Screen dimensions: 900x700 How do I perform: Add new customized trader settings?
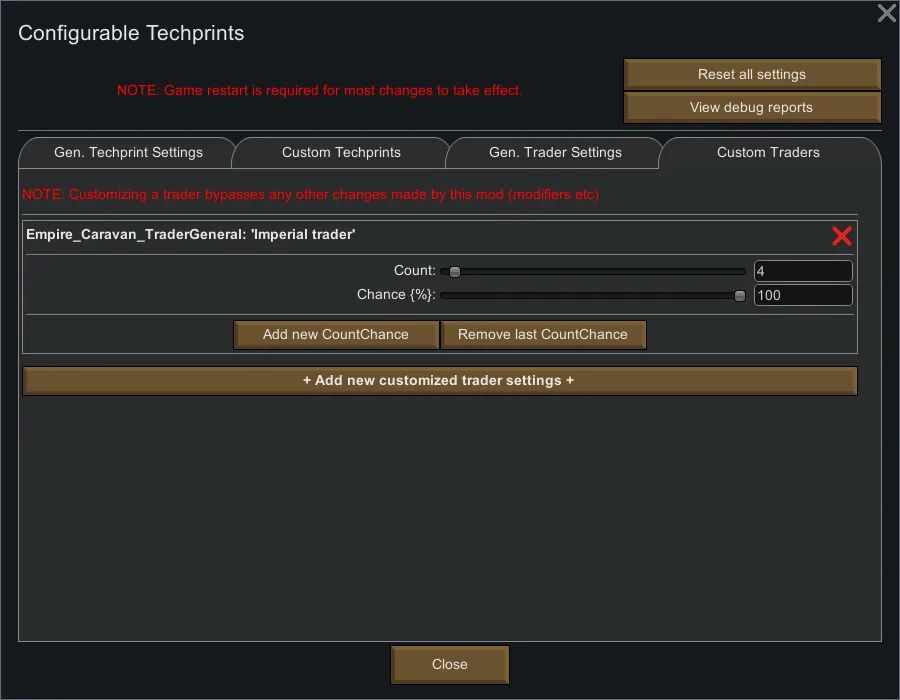tap(439, 381)
